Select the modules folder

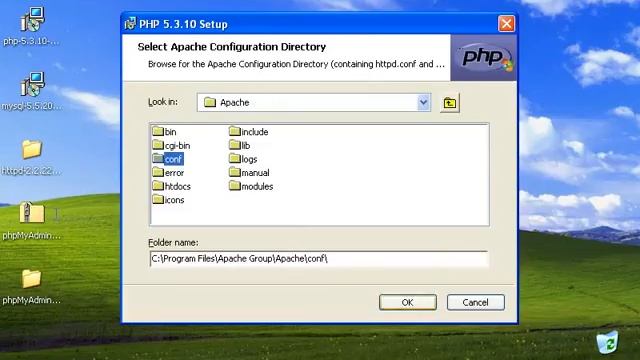[x=251, y=186]
